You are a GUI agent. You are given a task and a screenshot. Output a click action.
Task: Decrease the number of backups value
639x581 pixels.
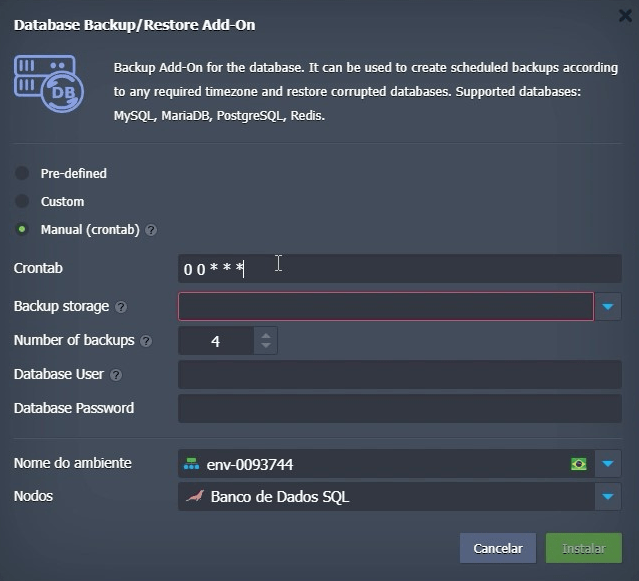click(x=266, y=346)
